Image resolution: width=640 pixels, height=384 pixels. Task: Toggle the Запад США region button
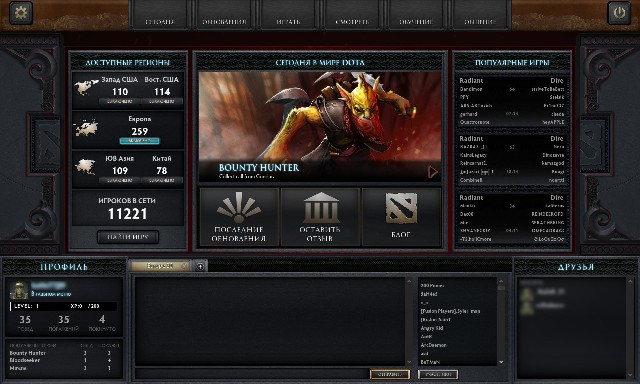(x=120, y=101)
